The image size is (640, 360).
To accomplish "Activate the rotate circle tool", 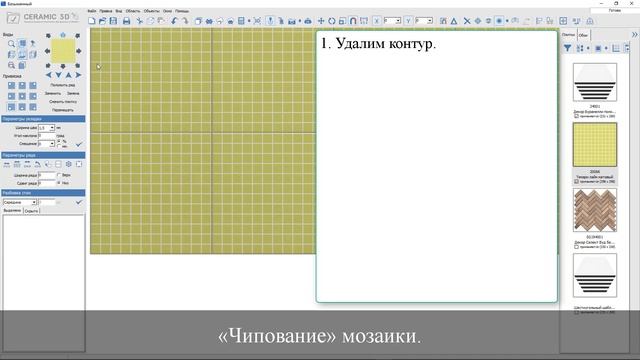I will 331,21.
